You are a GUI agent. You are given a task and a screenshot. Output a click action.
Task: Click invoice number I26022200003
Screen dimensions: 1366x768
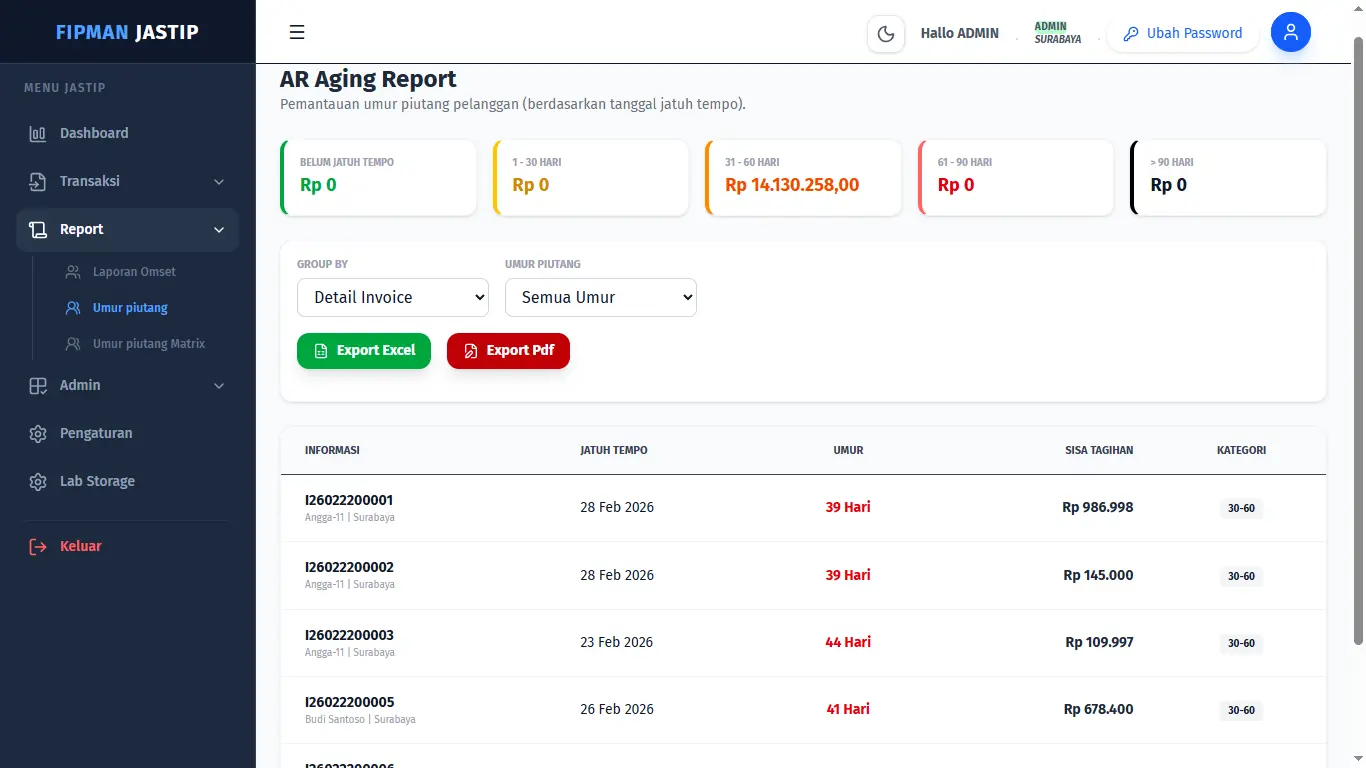click(349, 635)
